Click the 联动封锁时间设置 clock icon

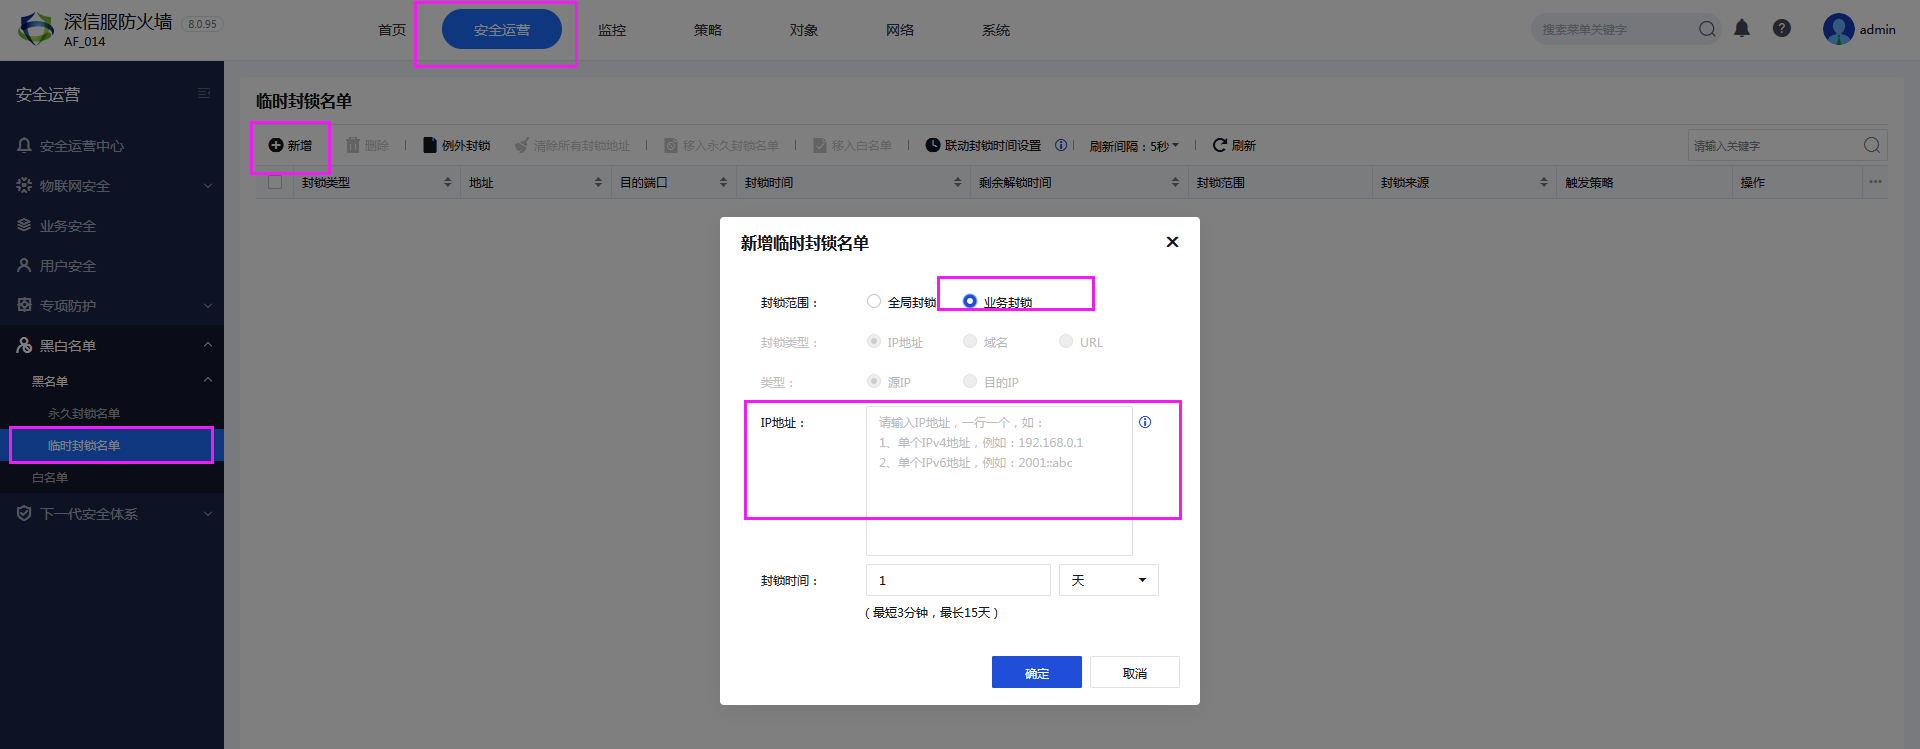point(933,145)
